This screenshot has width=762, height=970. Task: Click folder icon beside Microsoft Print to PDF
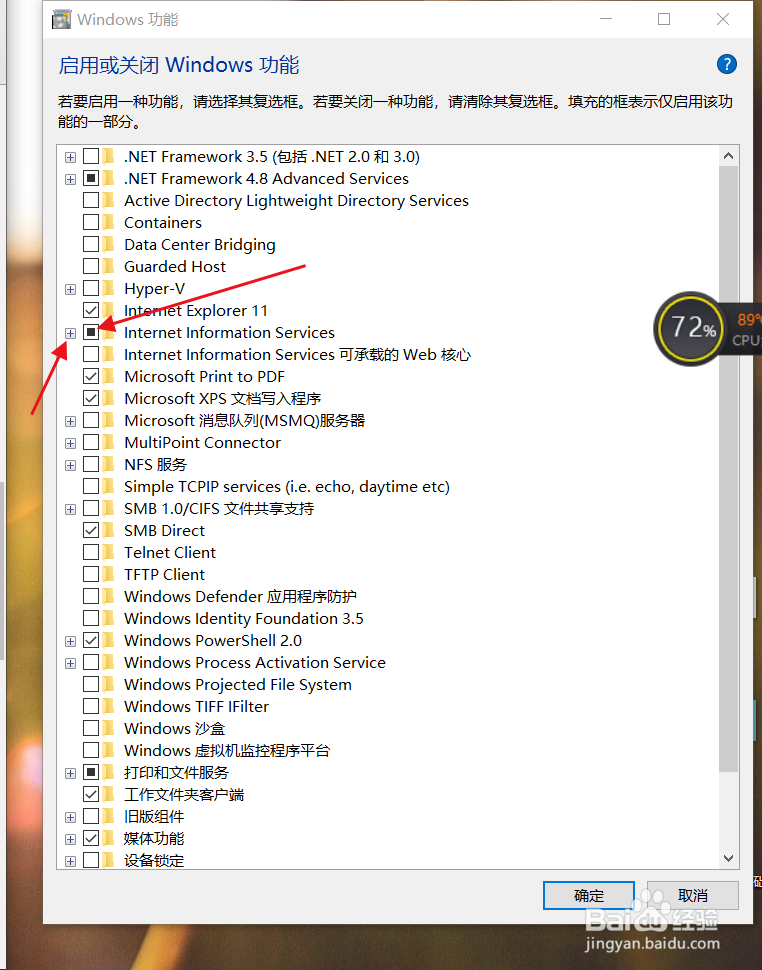tap(109, 376)
